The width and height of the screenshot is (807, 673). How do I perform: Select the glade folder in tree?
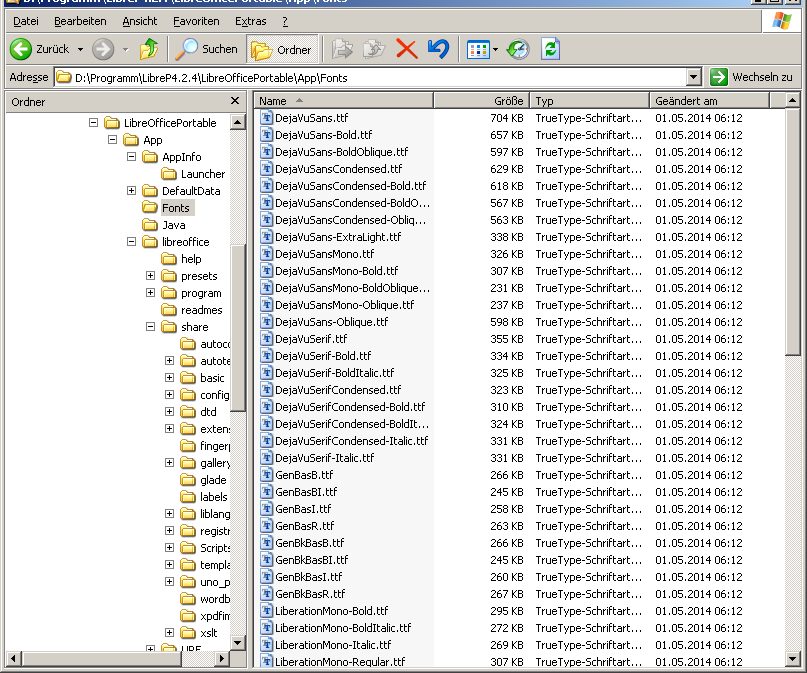[213, 480]
